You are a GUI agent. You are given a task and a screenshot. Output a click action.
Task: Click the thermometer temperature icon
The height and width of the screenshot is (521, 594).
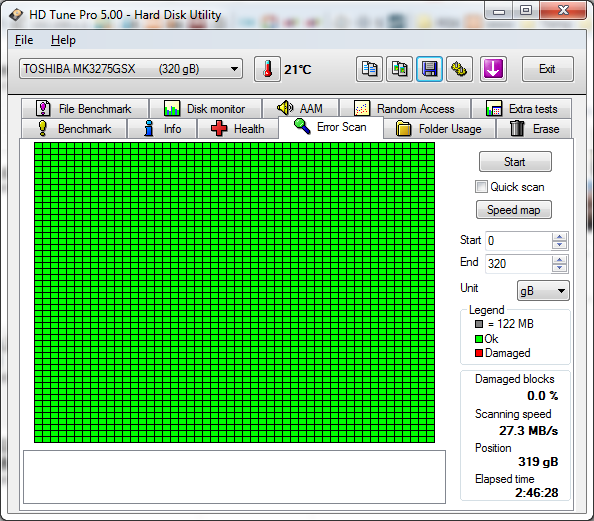[267, 69]
